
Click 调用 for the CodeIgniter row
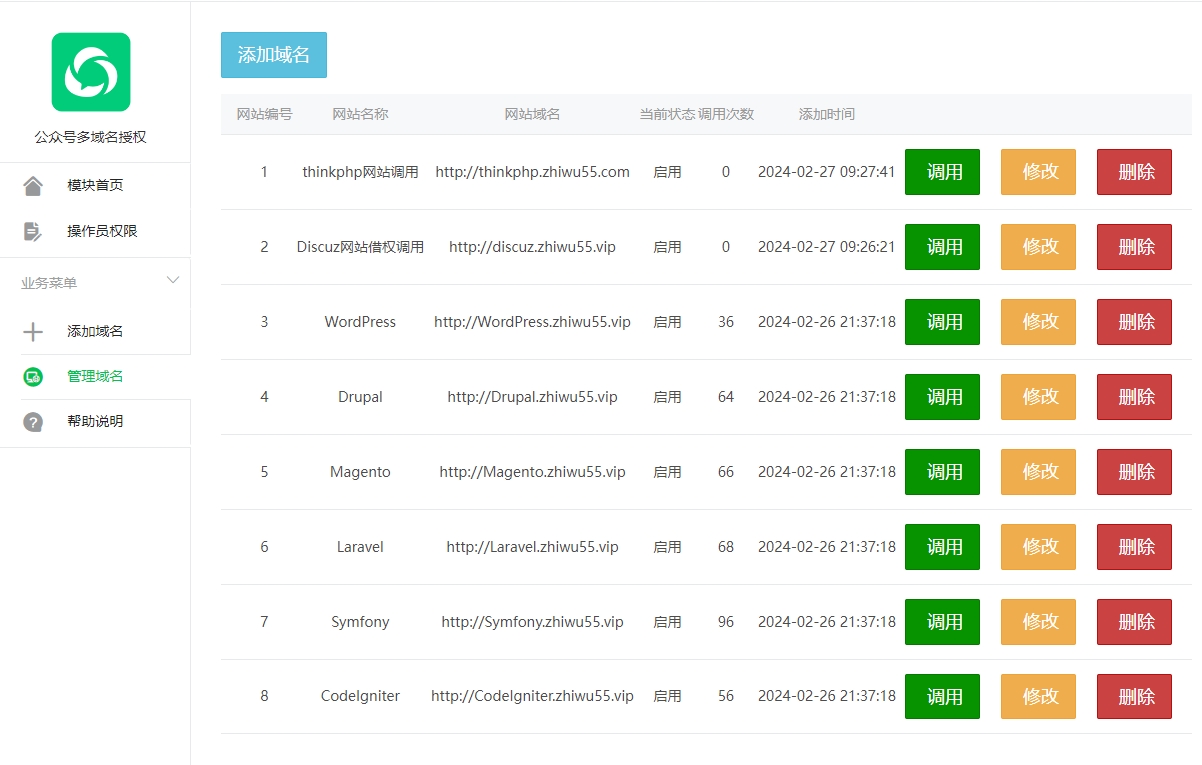pyautogui.click(x=942, y=696)
